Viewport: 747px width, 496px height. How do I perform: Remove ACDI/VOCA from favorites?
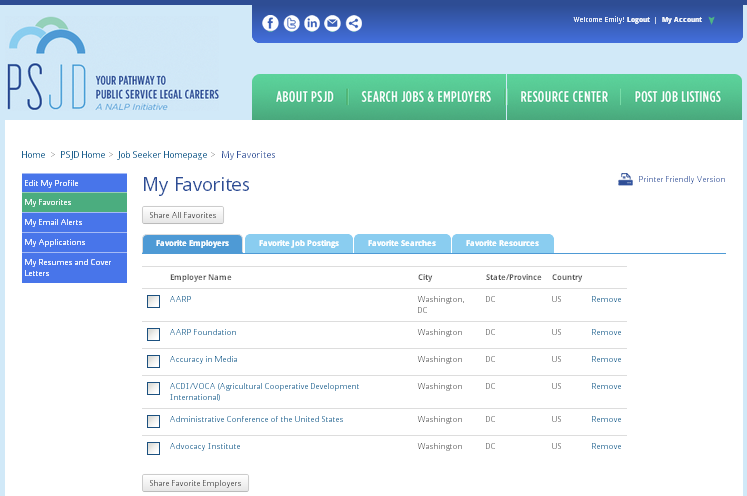(606, 386)
